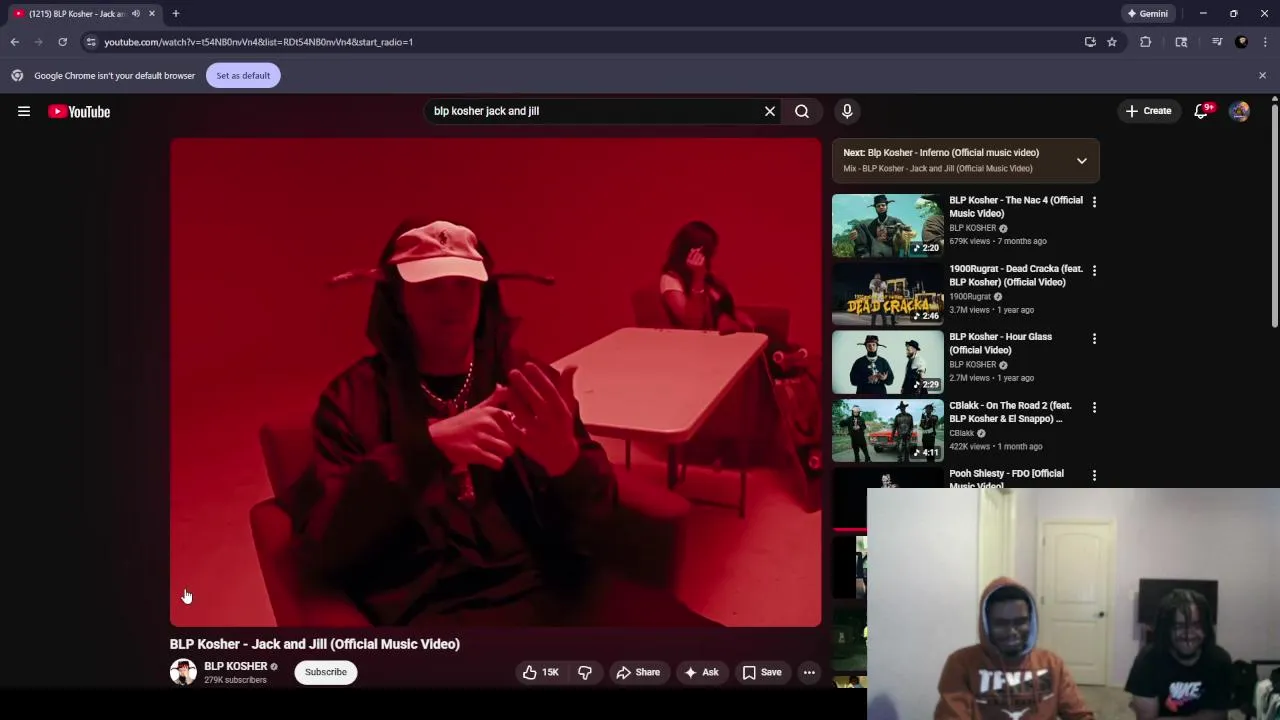The height and width of the screenshot is (720, 1280).
Task: Collapse the Mix playlist panel
Action: tap(1081, 160)
